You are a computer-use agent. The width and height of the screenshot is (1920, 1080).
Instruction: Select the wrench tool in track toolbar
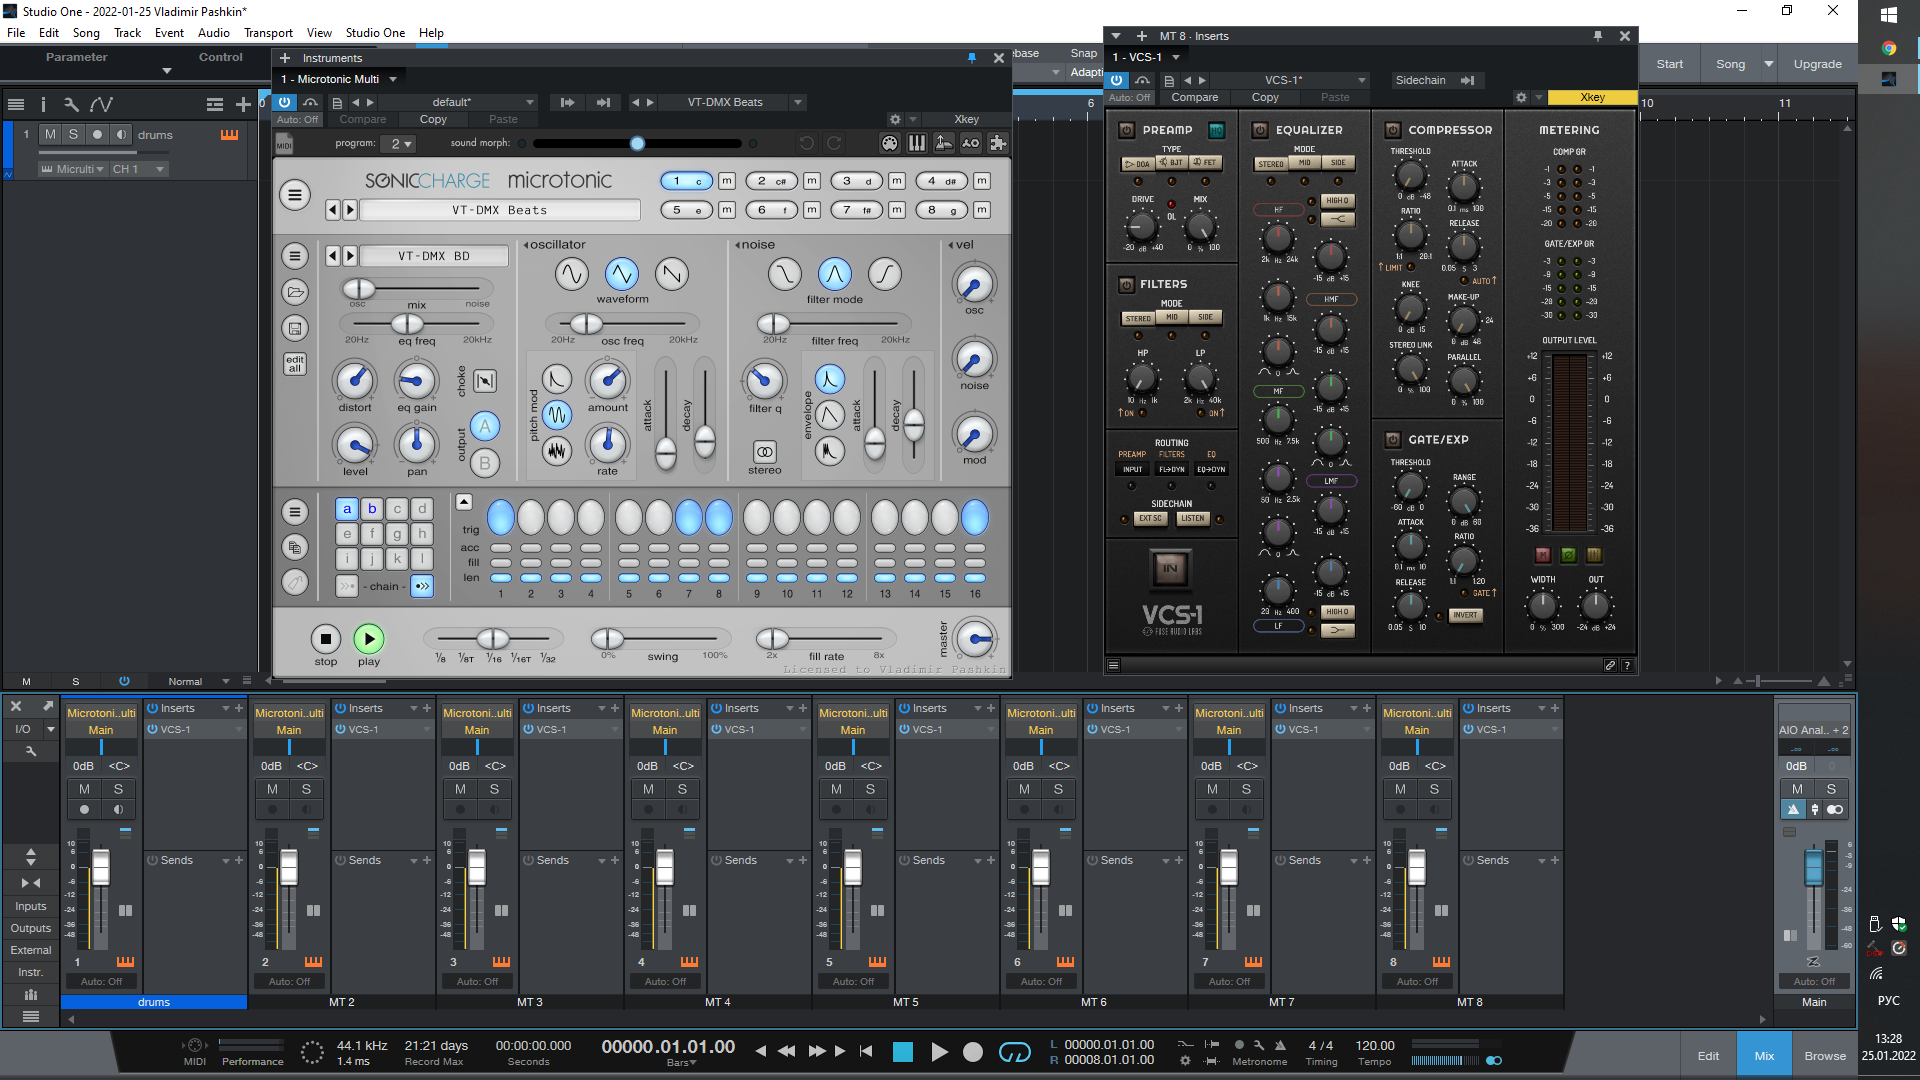tap(71, 104)
